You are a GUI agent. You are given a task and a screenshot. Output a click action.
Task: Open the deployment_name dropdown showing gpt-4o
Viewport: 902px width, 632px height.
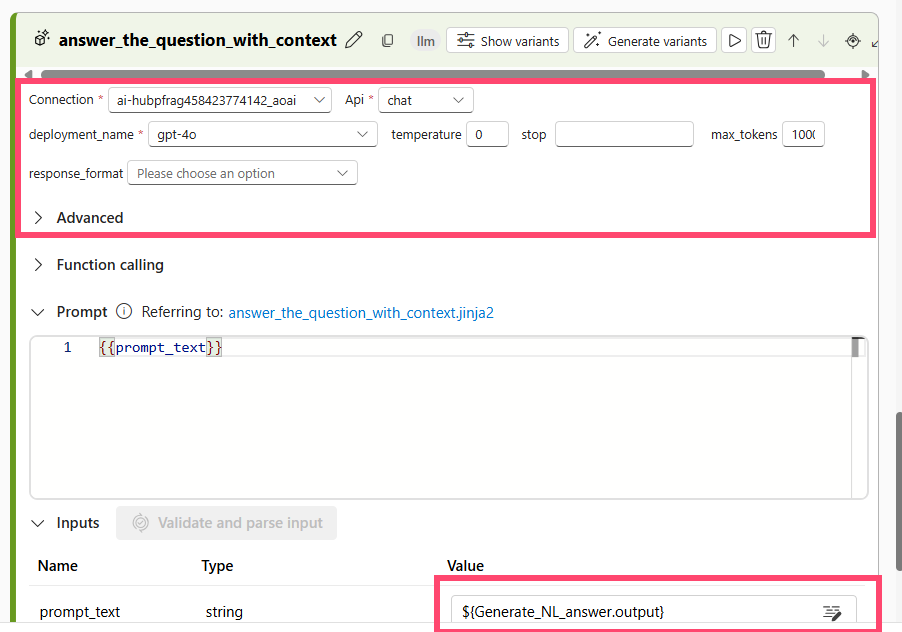[263, 134]
